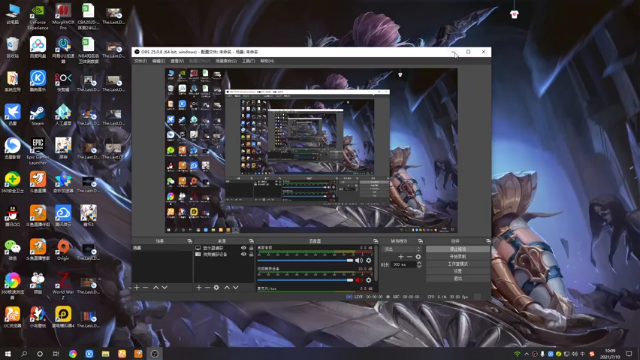The width and height of the screenshot is (640, 360).
Task: Open Tencent QQ penguin desktop icon
Action: 13,216
